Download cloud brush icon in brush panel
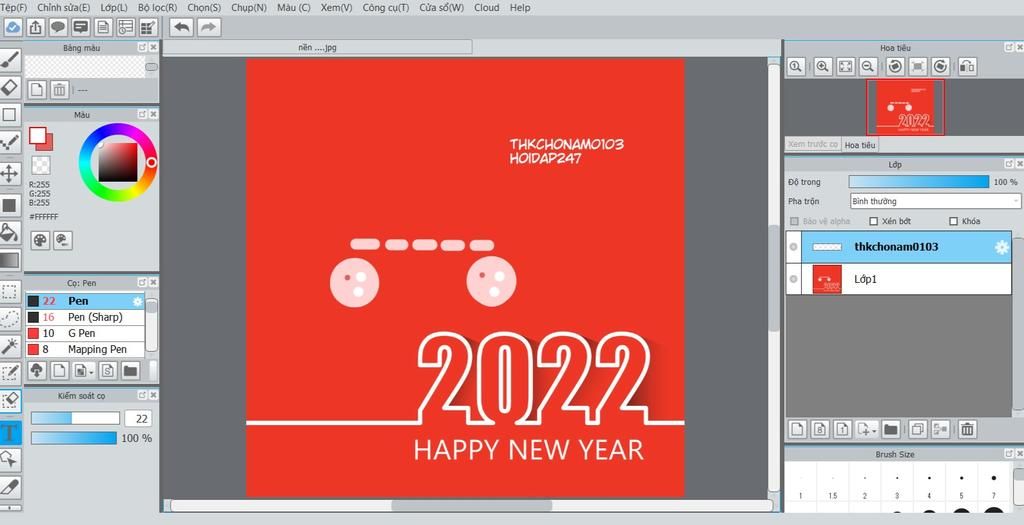The width and height of the screenshot is (1024, 525). [x=37, y=371]
